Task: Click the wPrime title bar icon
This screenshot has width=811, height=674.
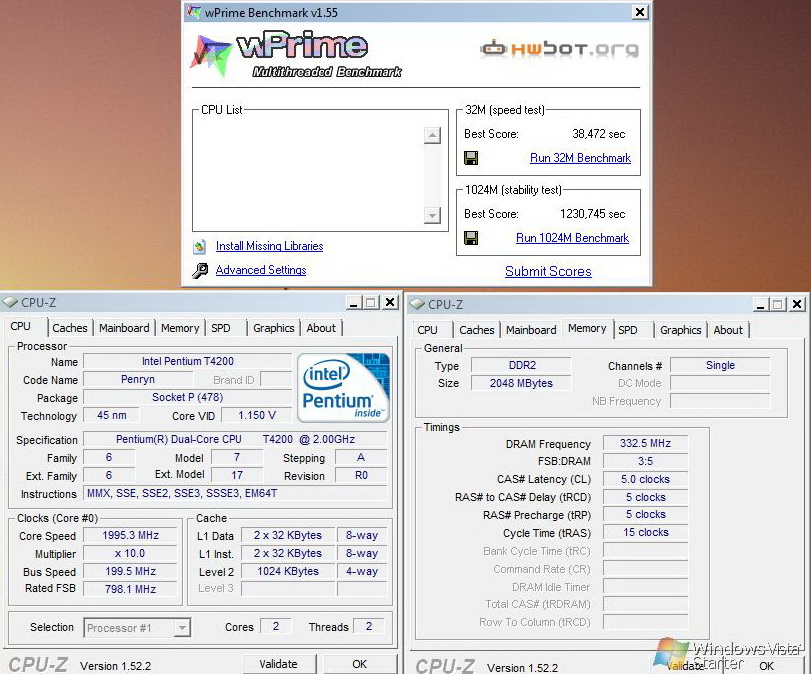Action: click(194, 12)
